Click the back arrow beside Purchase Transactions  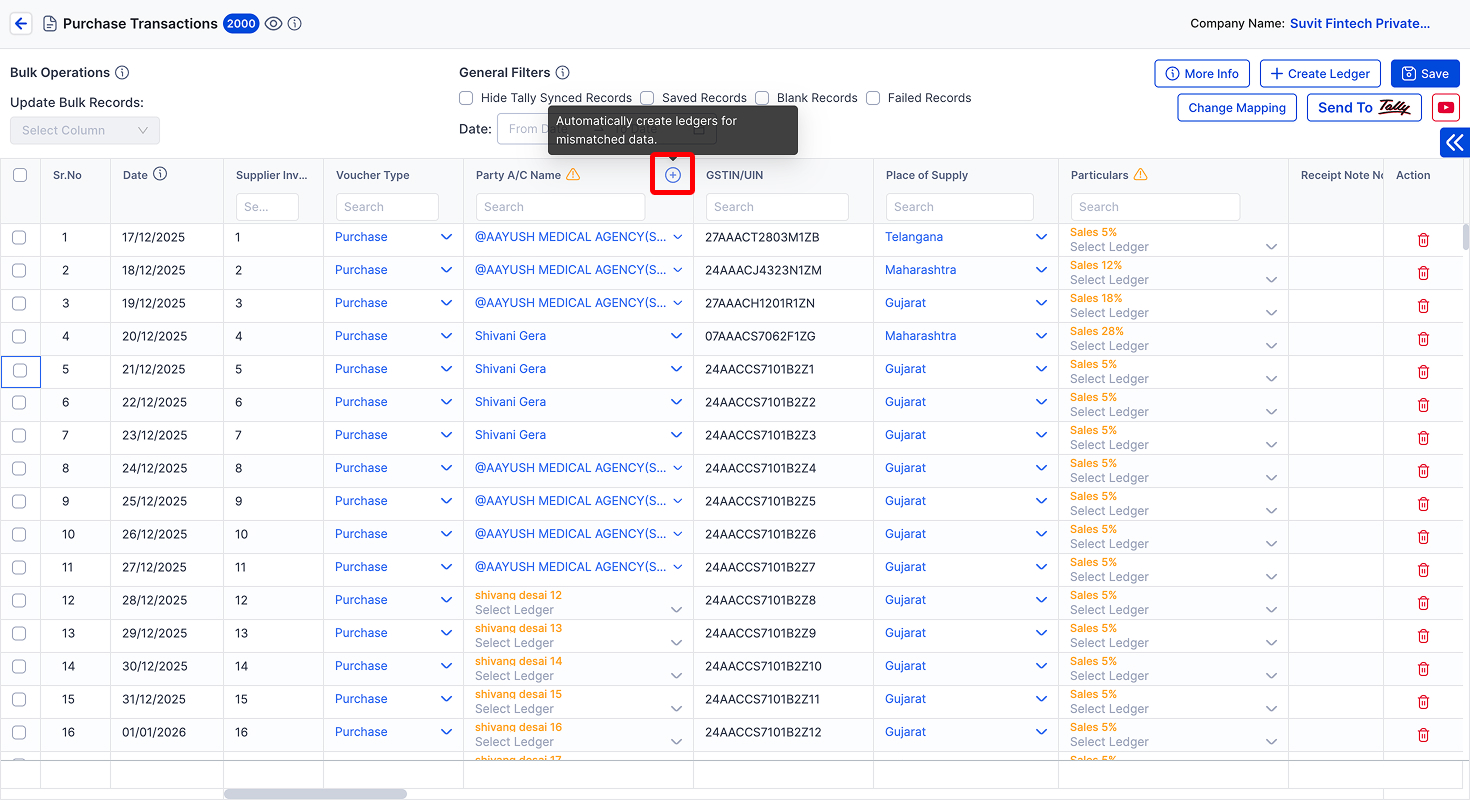point(21,23)
